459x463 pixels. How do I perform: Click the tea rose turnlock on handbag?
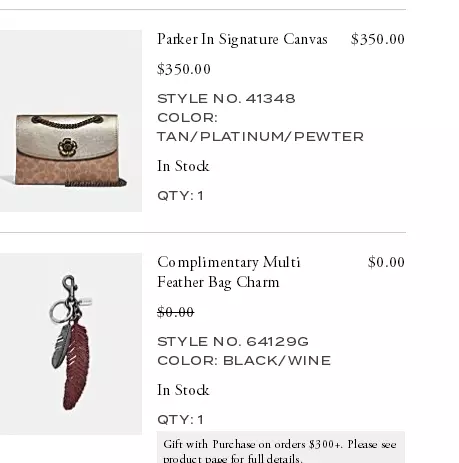[68, 147]
